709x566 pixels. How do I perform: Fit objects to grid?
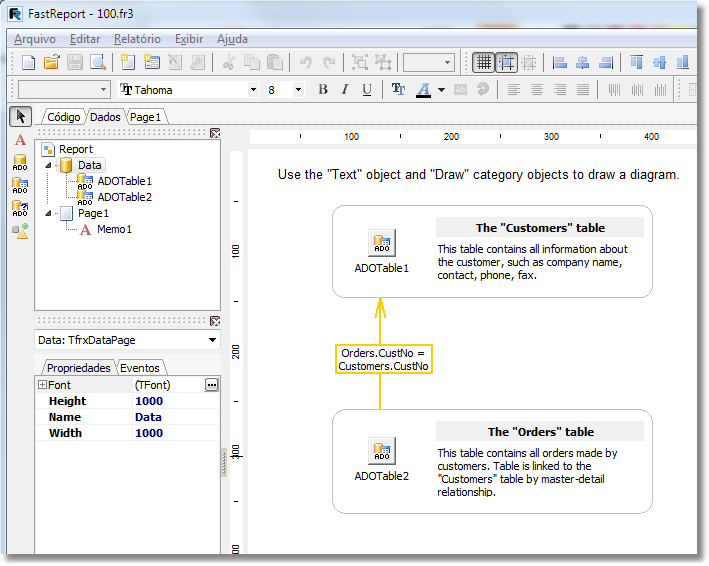coord(529,62)
